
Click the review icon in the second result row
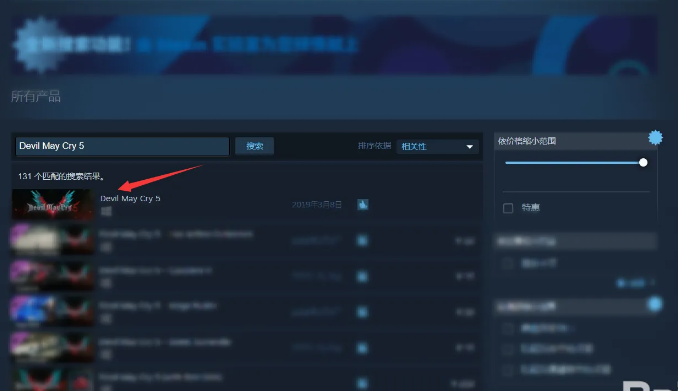point(363,240)
